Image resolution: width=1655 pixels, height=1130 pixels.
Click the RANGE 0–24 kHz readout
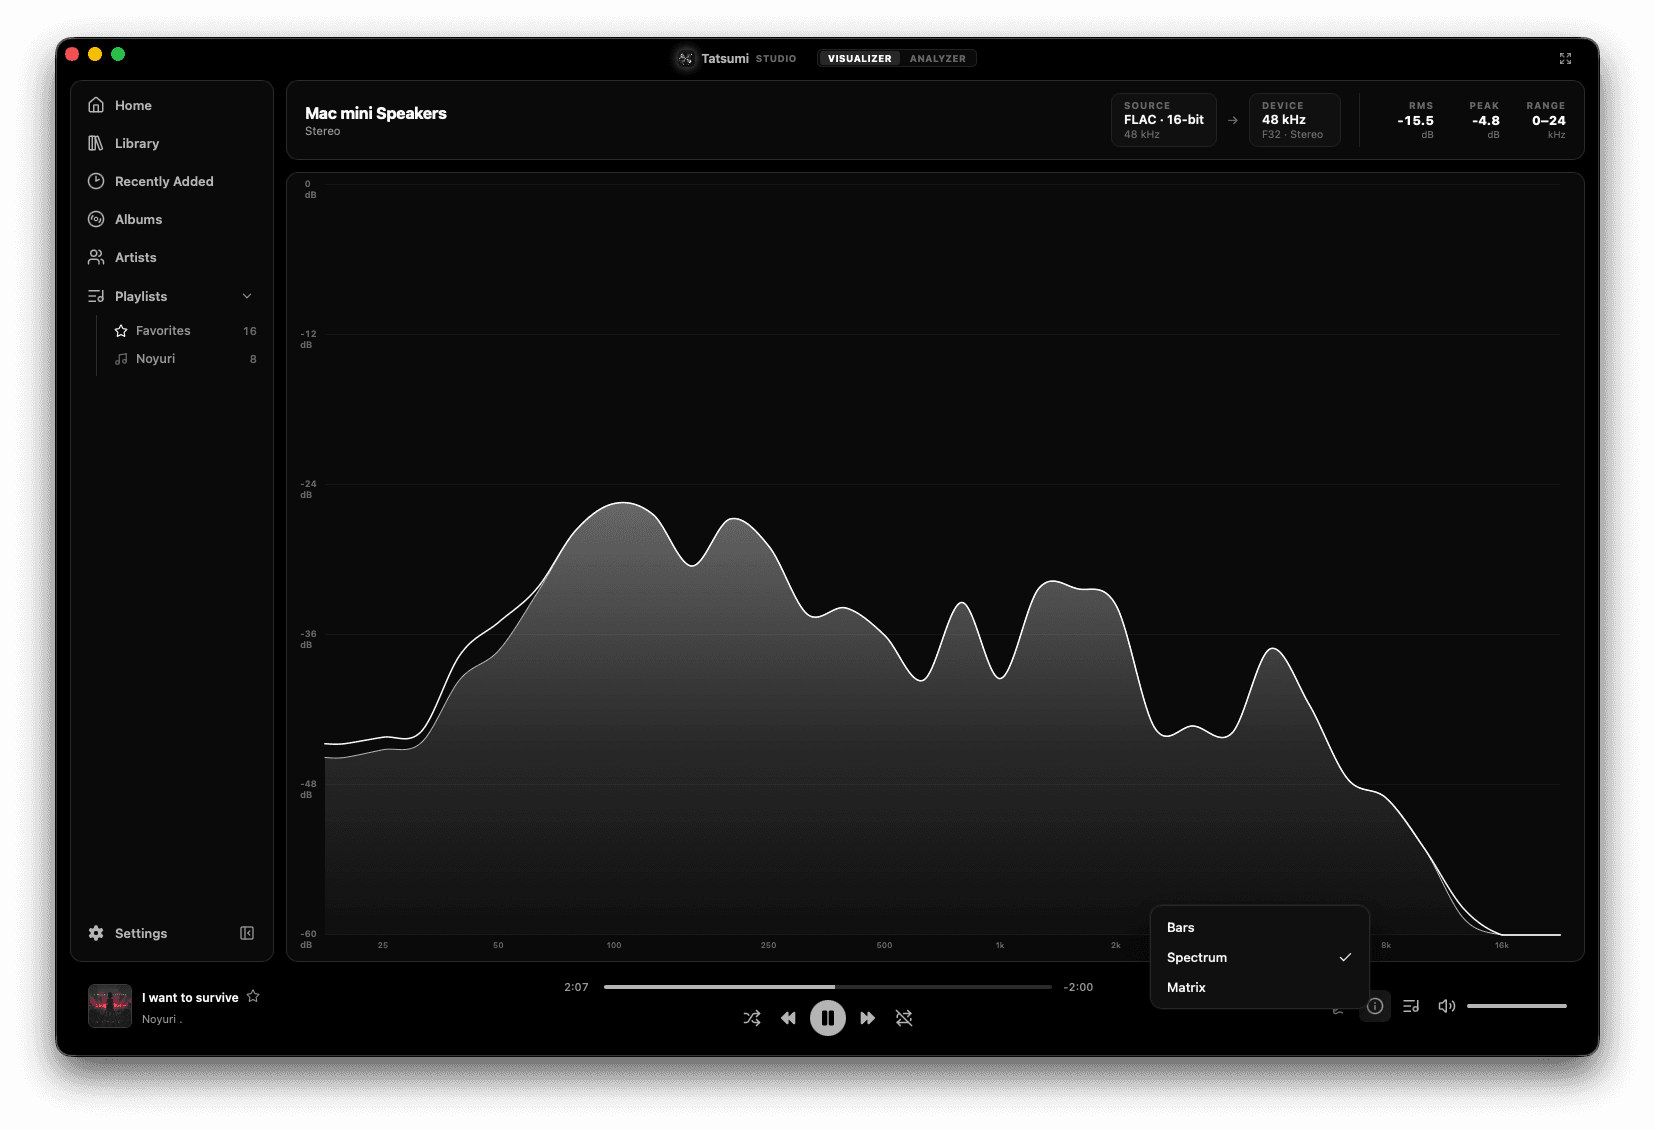pos(1548,120)
